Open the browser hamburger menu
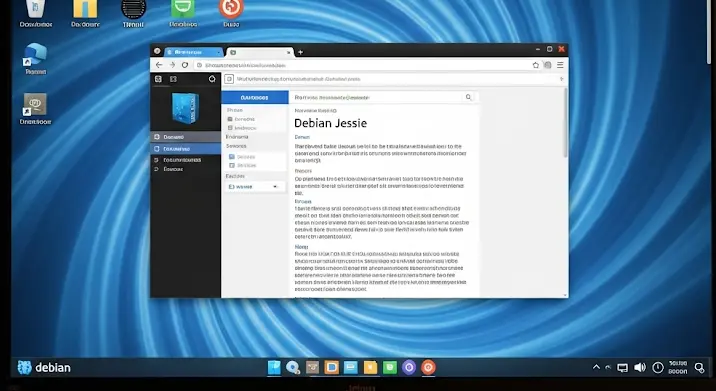The image size is (716, 391). 560,65
